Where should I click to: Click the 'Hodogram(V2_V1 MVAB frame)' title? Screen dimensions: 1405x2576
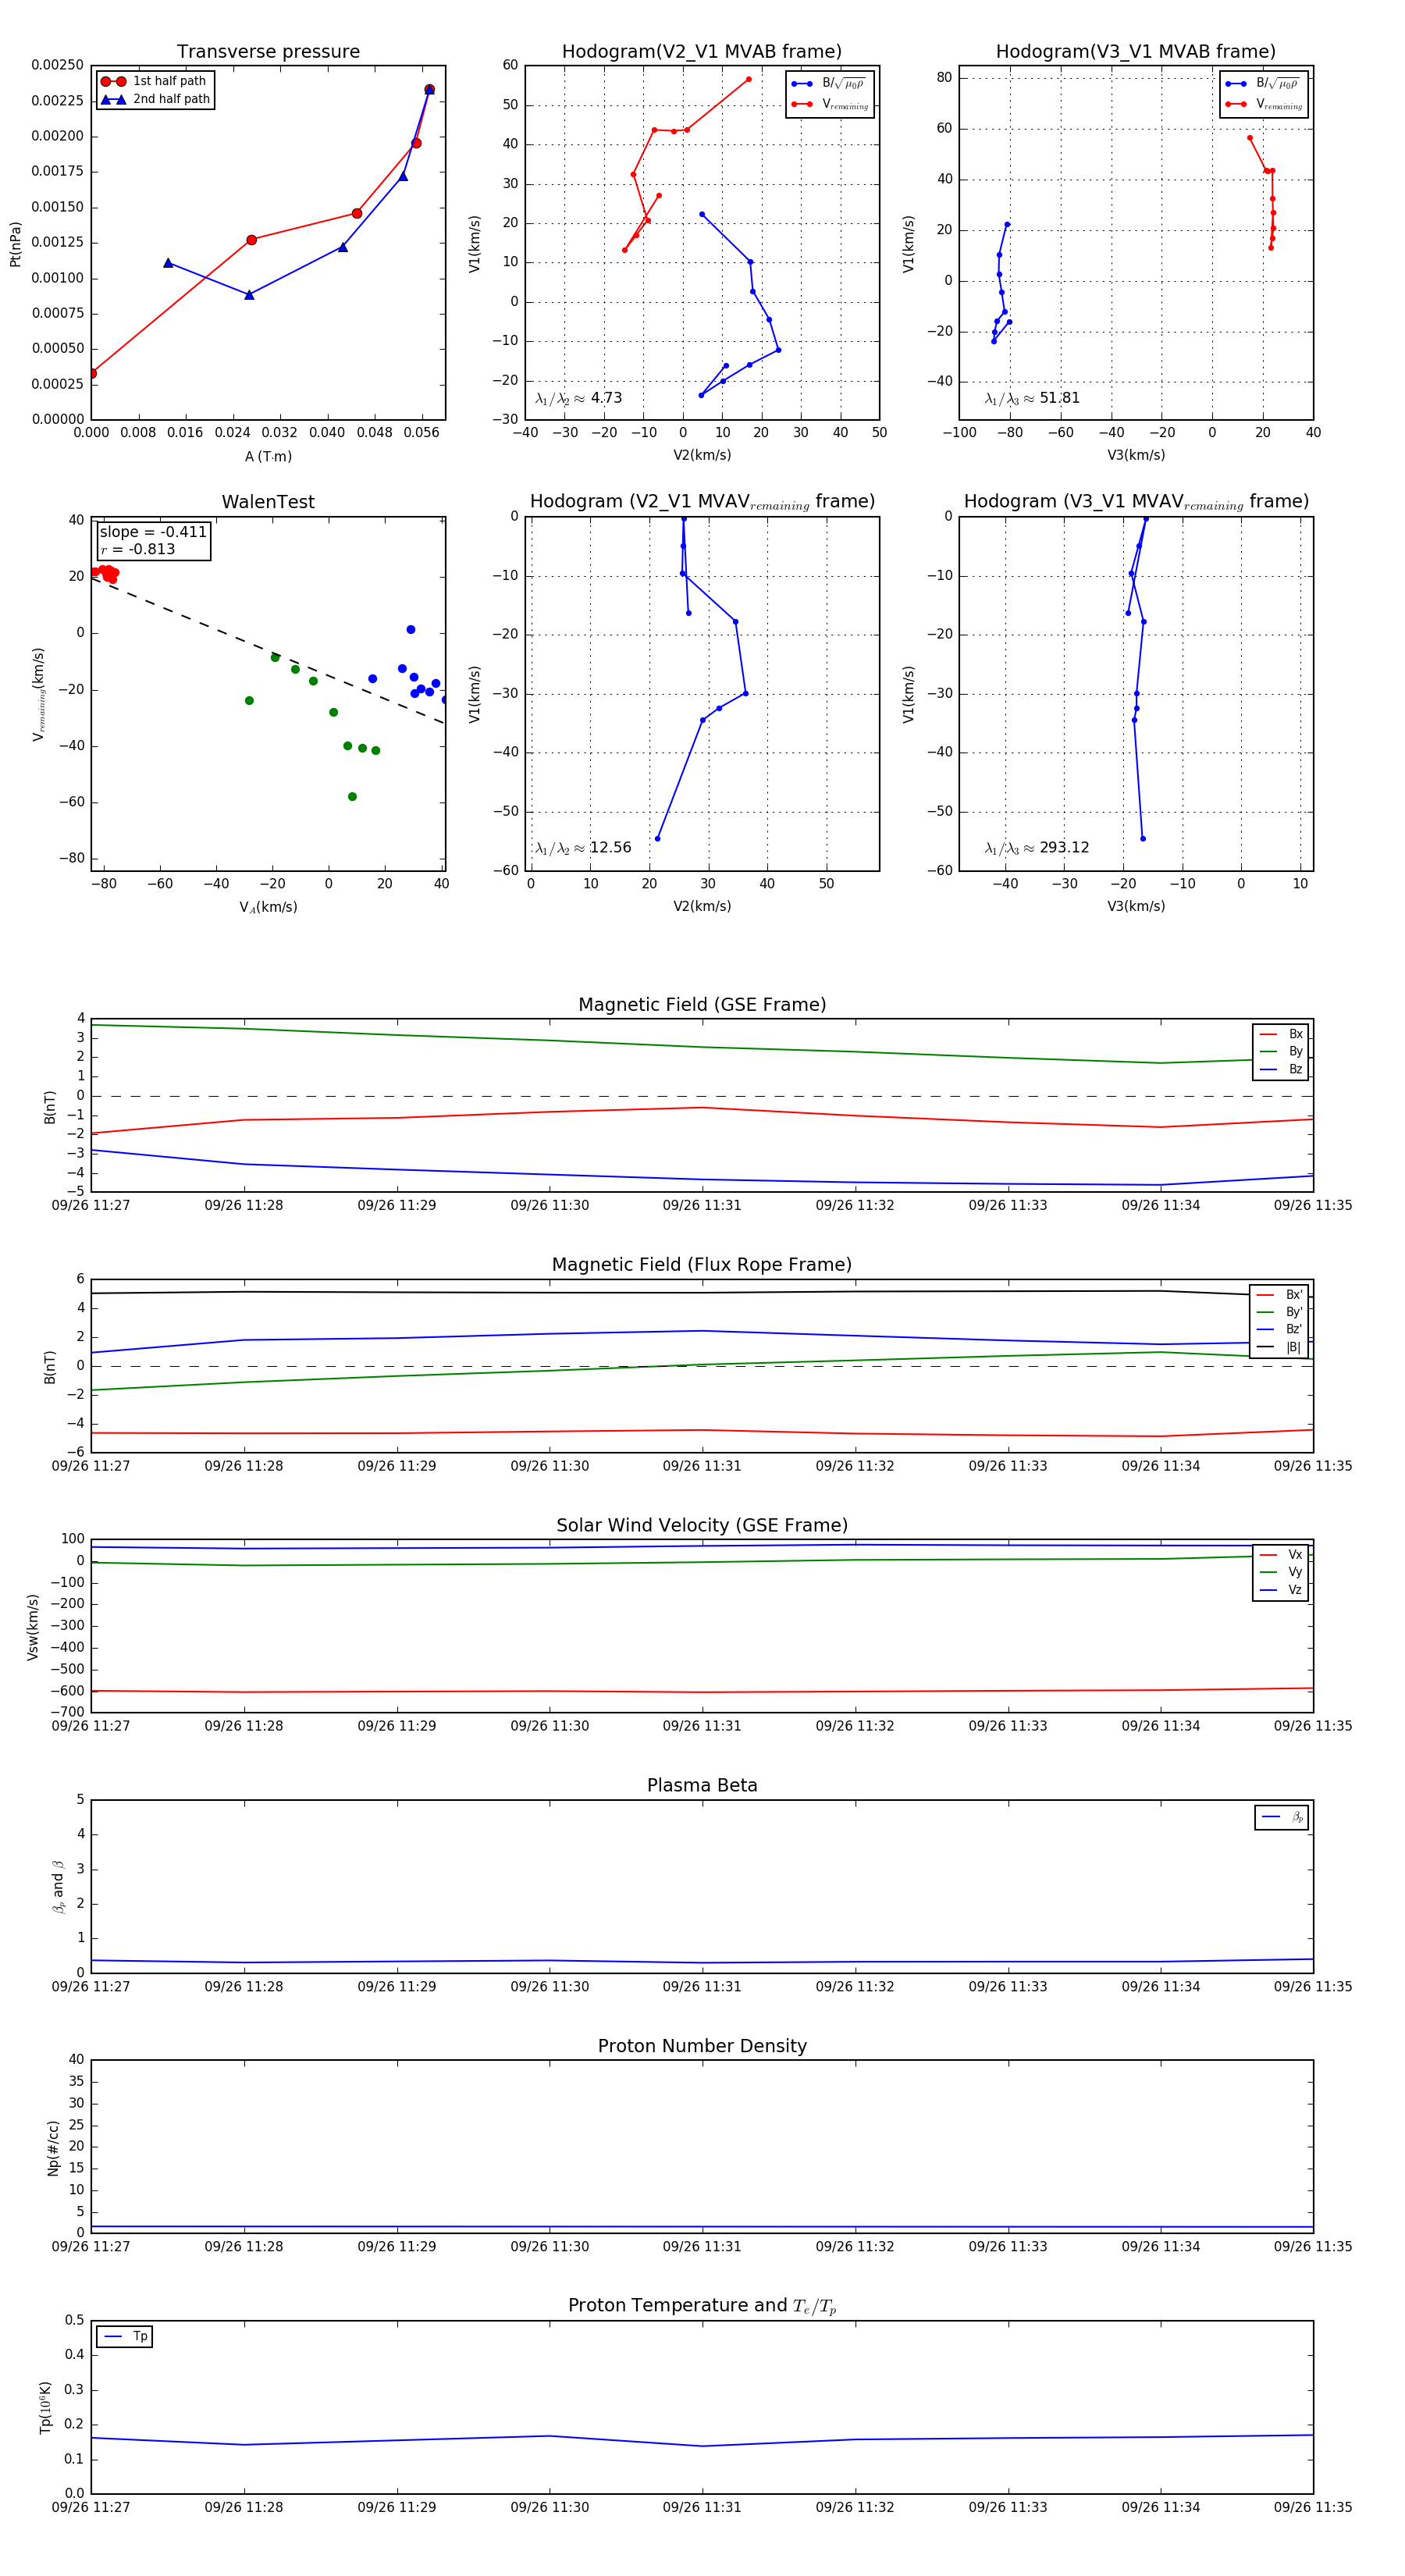[x=702, y=52]
